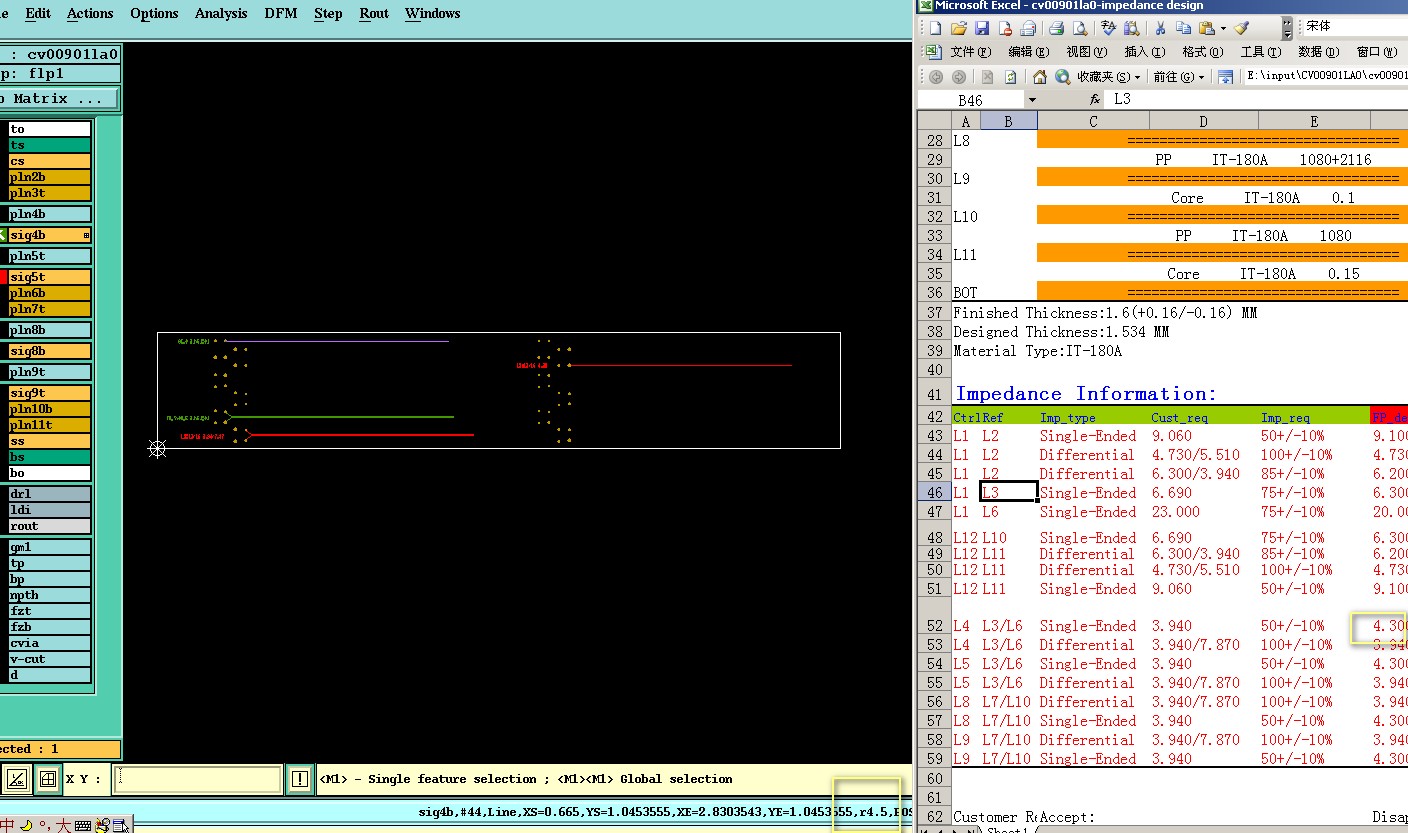Click the web toolbar Home icon
The image size is (1408, 833).
click(1040, 77)
